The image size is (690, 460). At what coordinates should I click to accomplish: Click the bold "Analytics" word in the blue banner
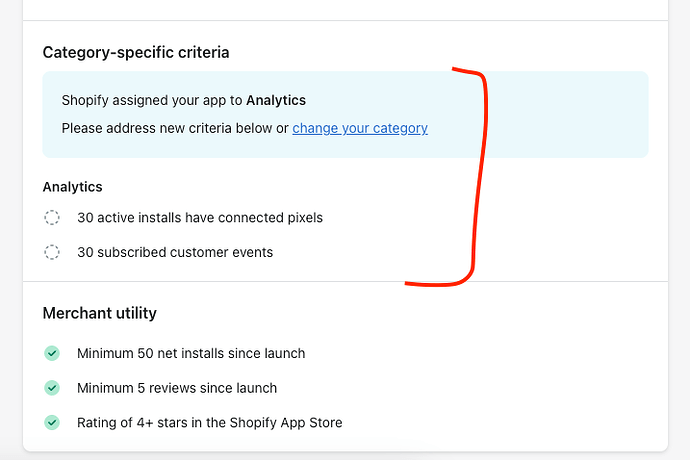tap(276, 100)
